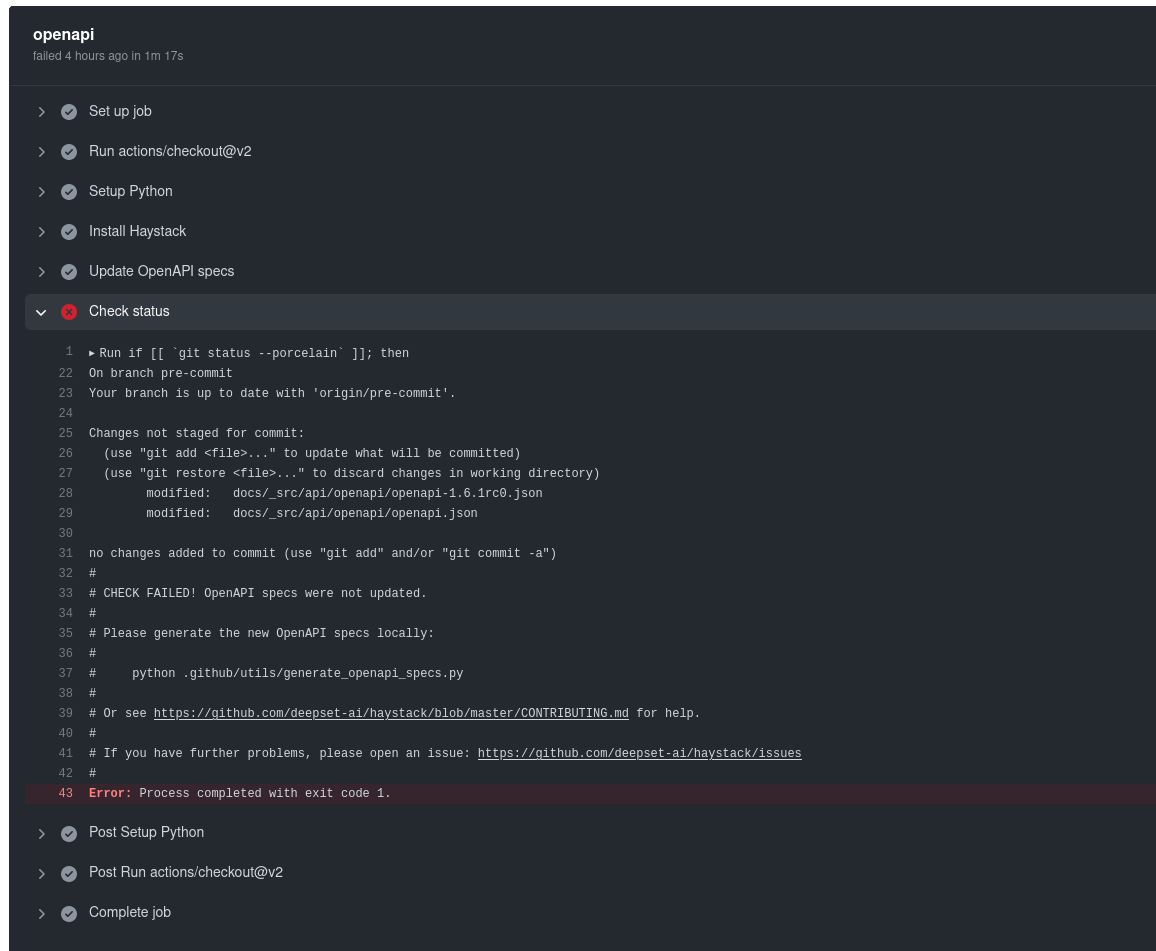The image size is (1156, 951).
Task: Select the Setup Python step label
Action: (x=130, y=191)
